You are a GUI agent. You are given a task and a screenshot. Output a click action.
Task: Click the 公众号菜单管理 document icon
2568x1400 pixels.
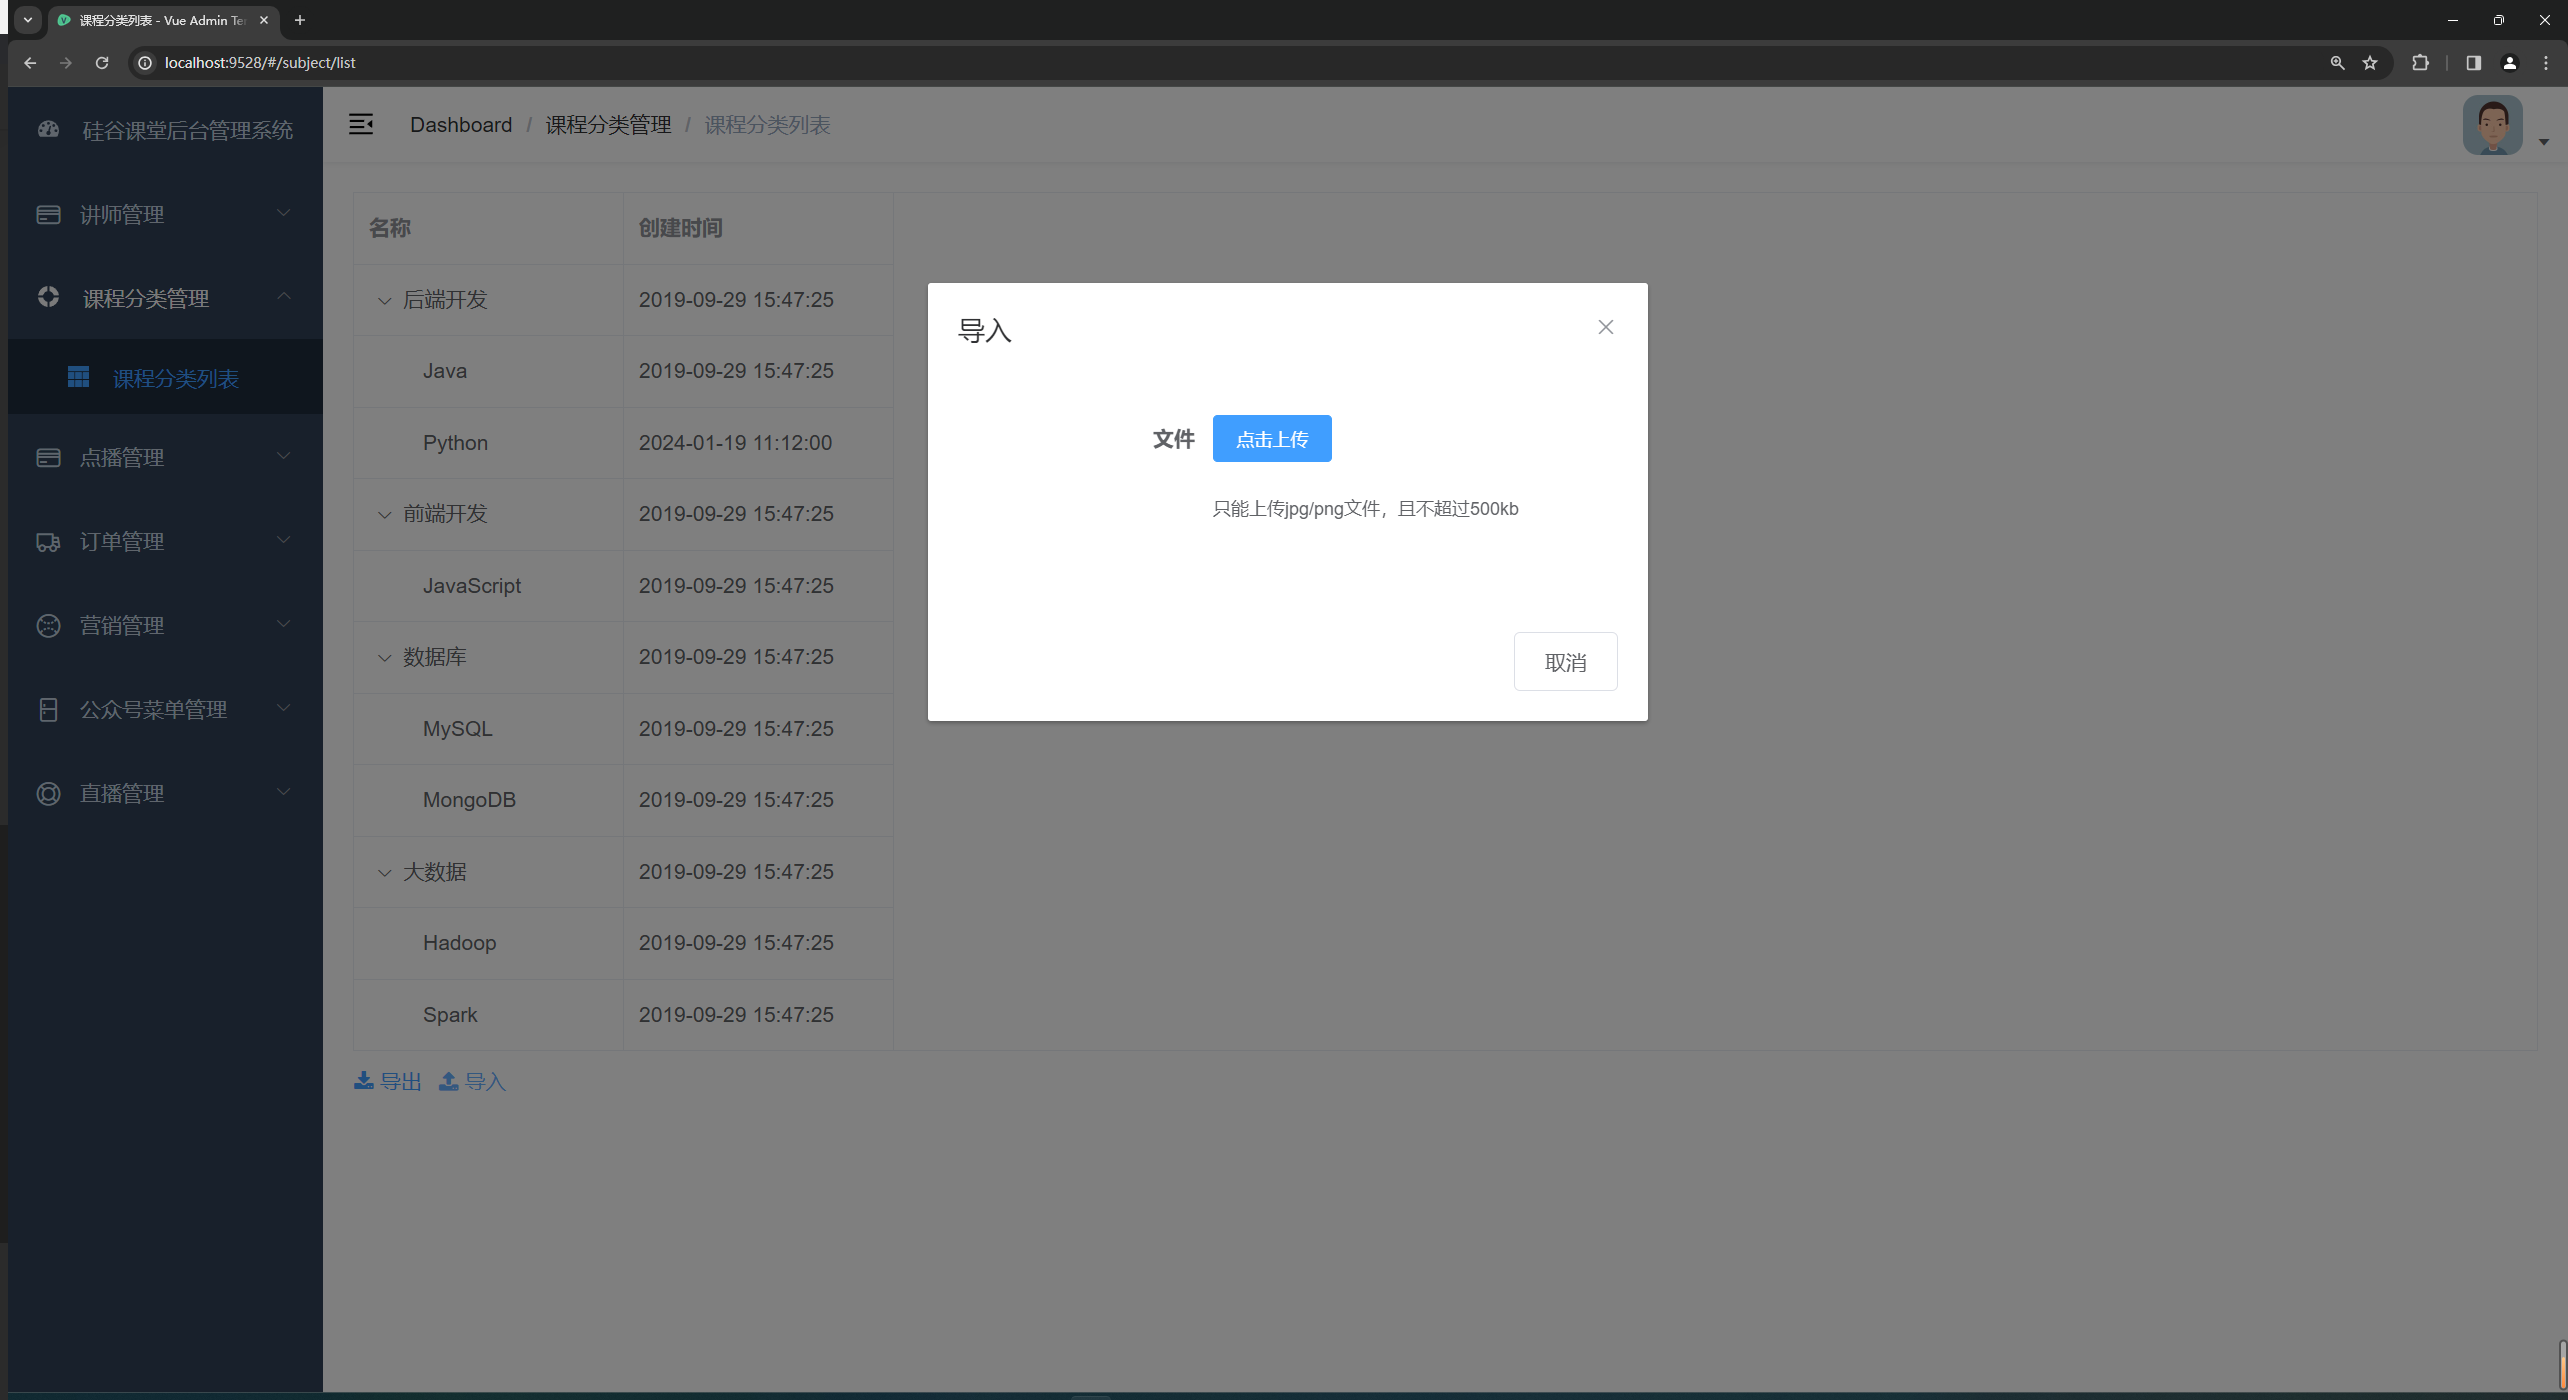(48, 709)
